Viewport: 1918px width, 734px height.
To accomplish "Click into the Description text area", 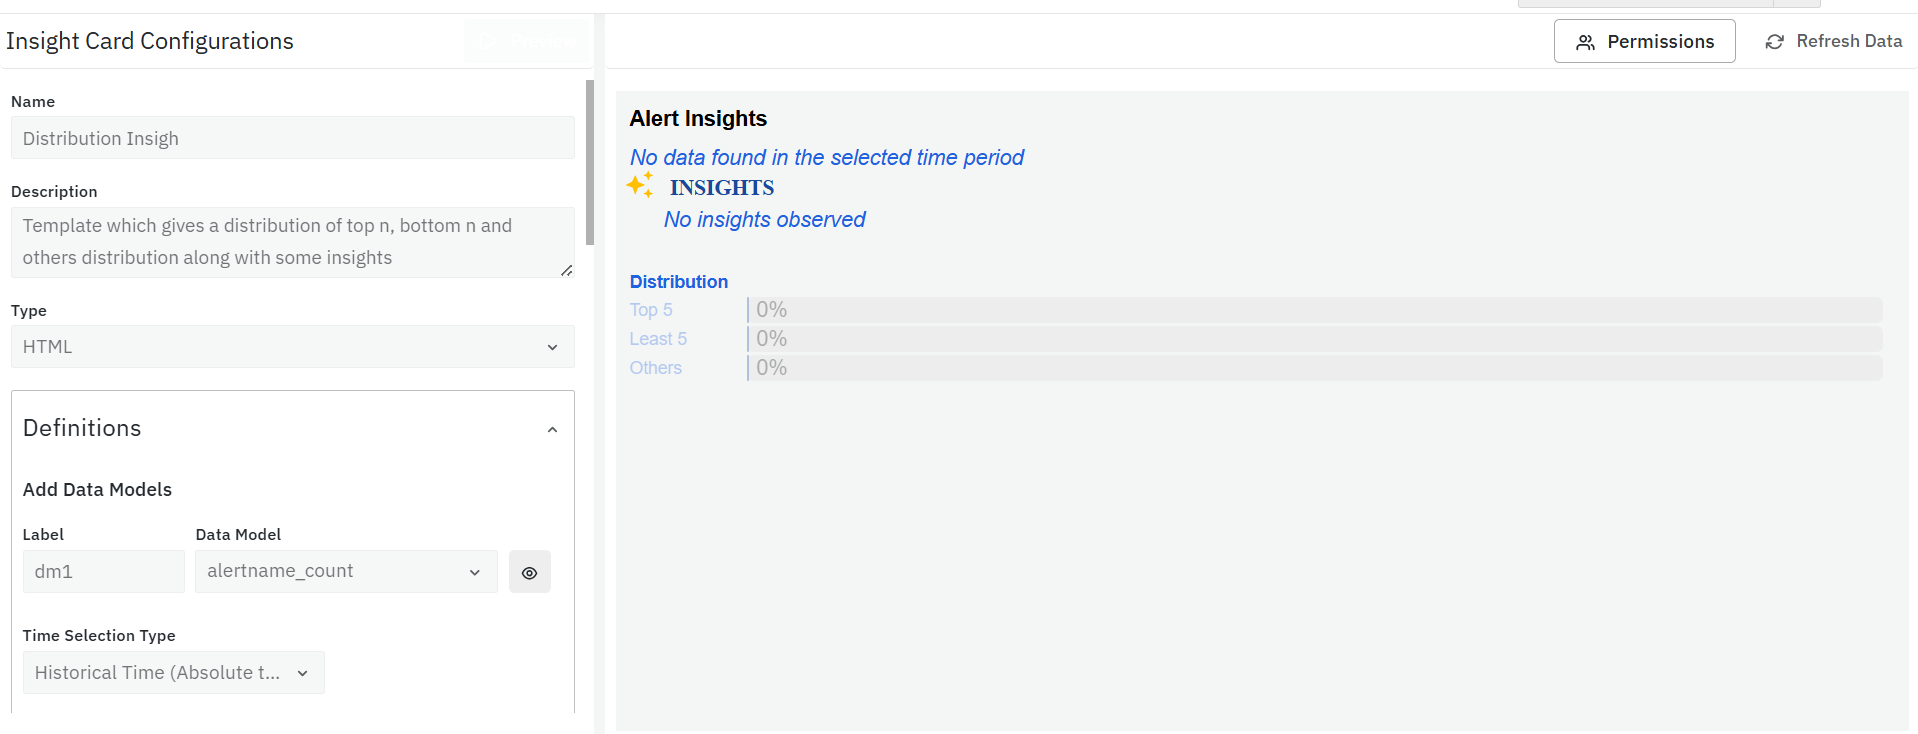I will tap(292, 242).
